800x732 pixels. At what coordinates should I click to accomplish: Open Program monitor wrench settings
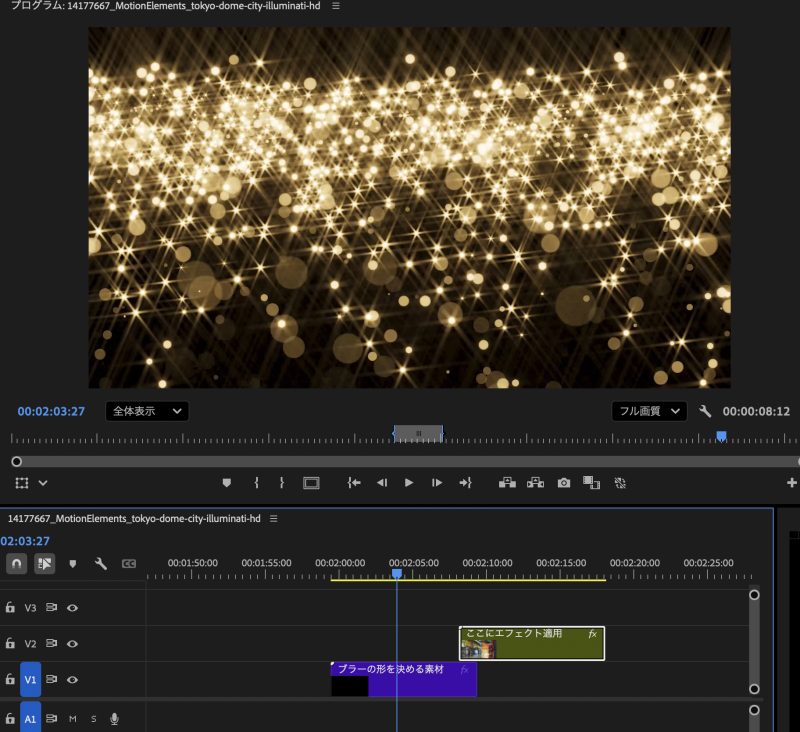tap(705, 411)
